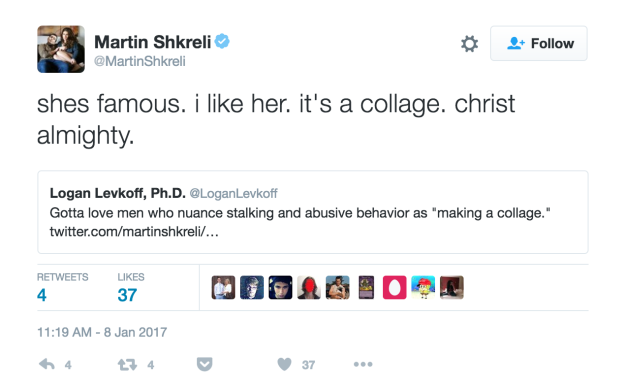The width and height of the screenshot is (625, 381).
Task: Click the SpongeBob avatar among likers
Action: tap(423, 287)
